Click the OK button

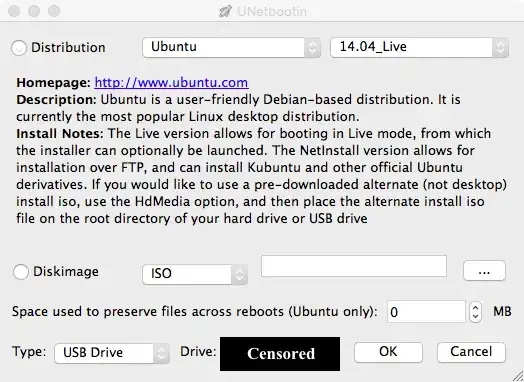click(x=388, y=352)
